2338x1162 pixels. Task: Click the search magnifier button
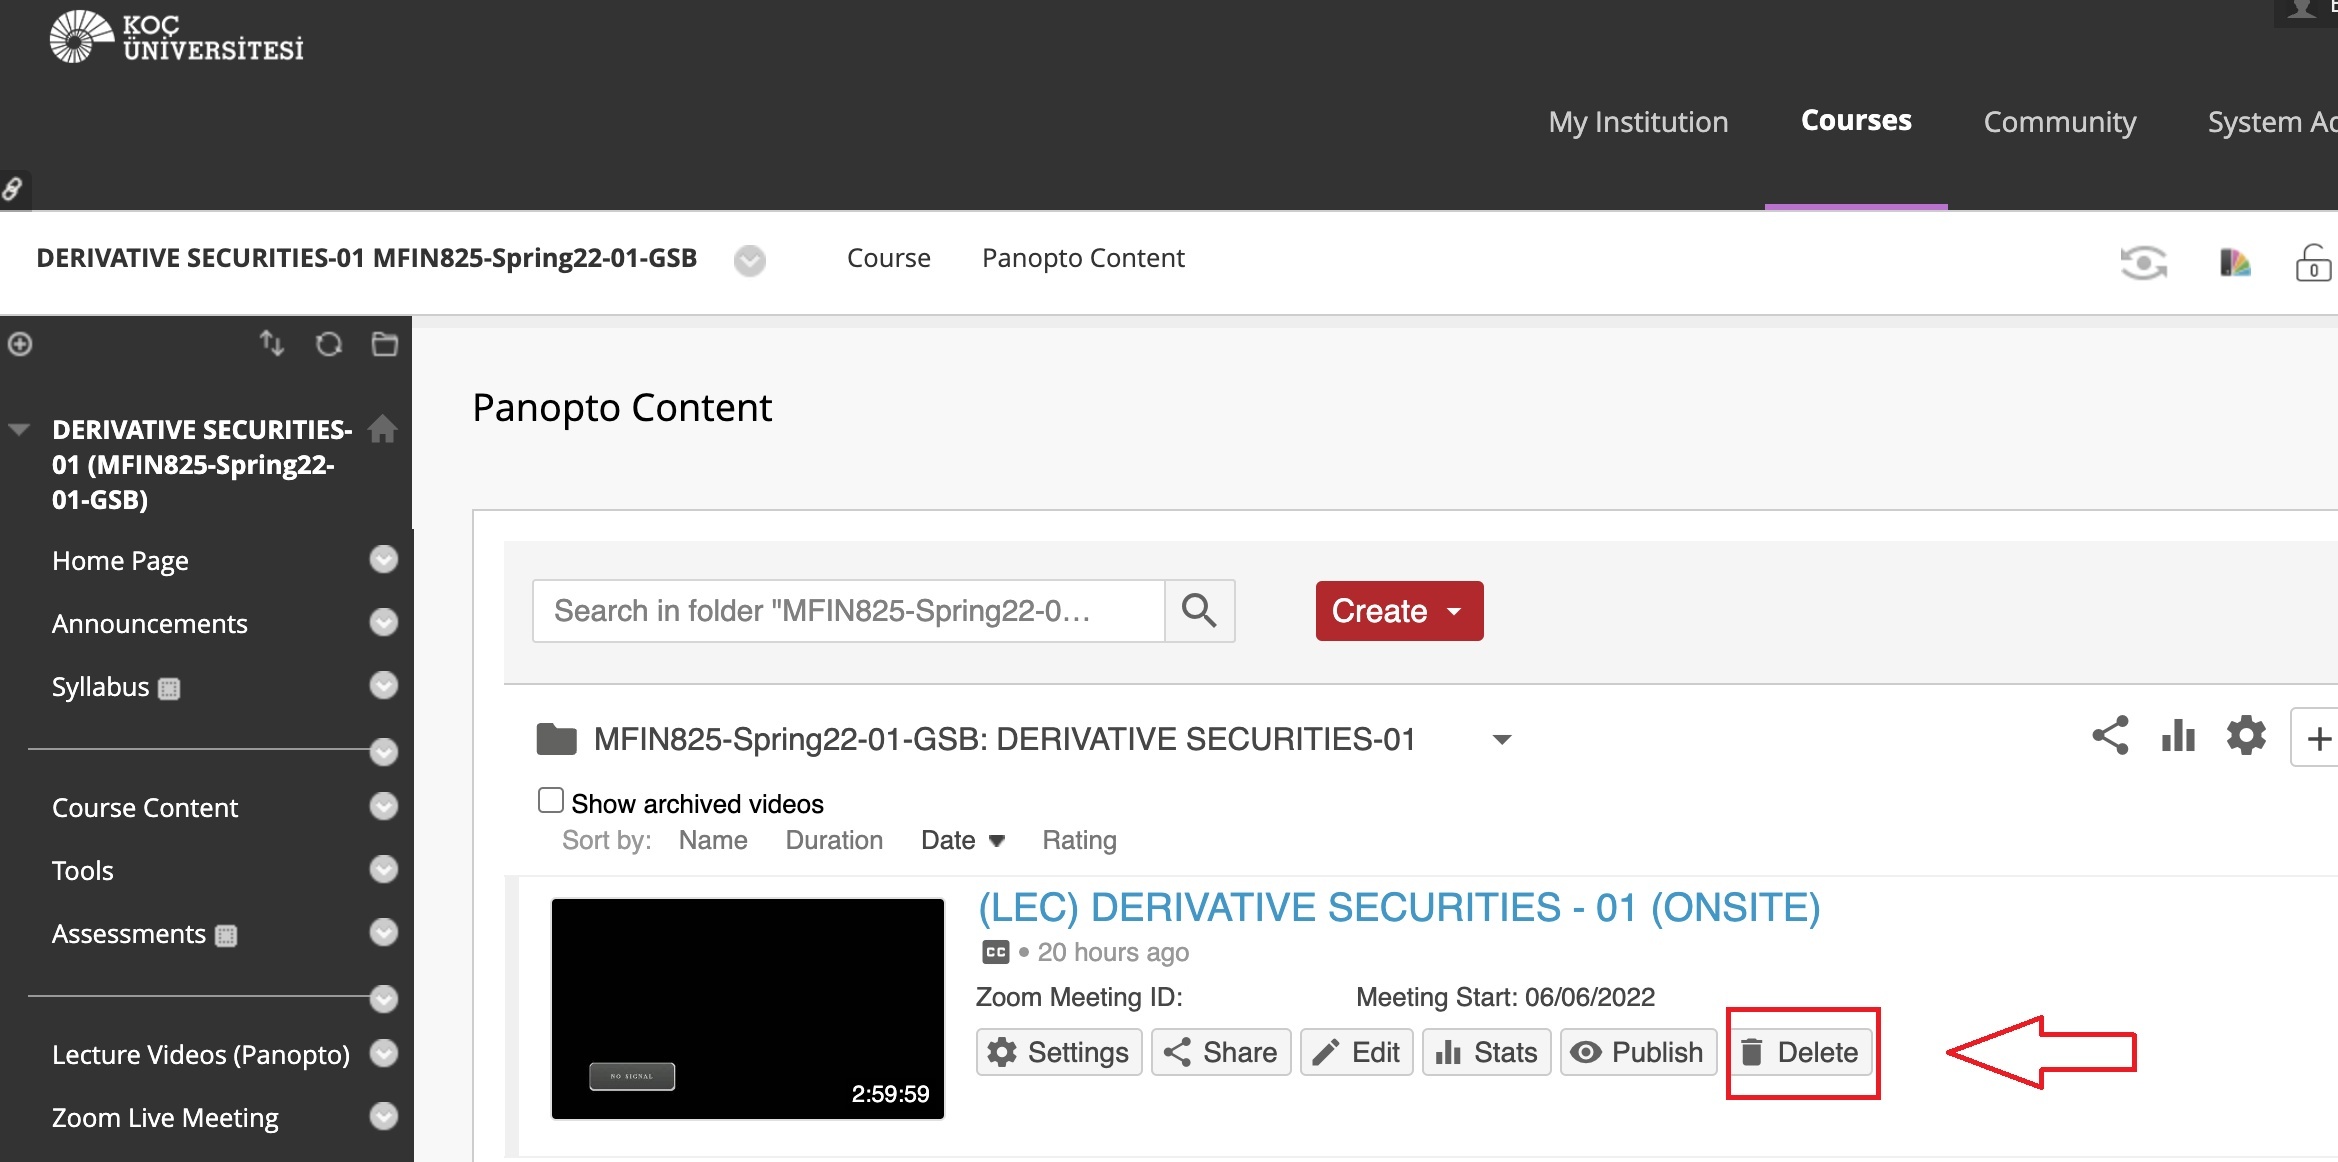(x=1199, y=610)
